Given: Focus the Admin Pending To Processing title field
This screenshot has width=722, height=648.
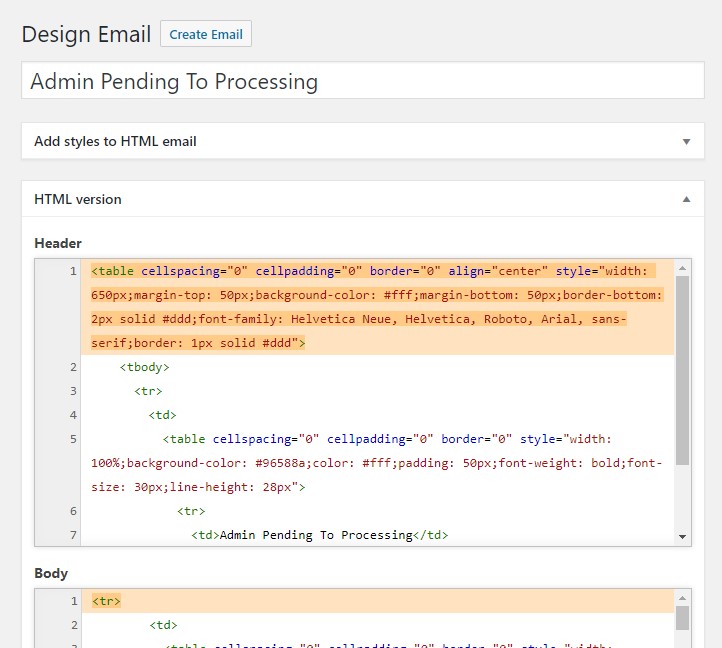Looking at the screenshot, I should [363, 81].
